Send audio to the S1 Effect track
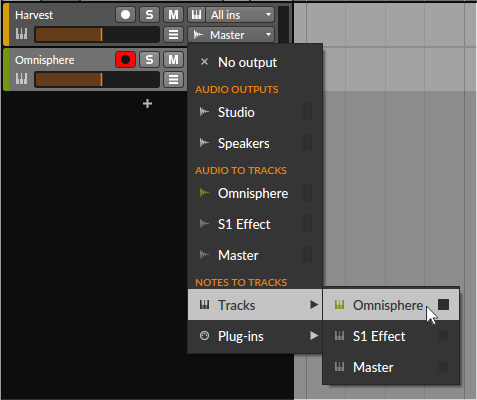 255,224
